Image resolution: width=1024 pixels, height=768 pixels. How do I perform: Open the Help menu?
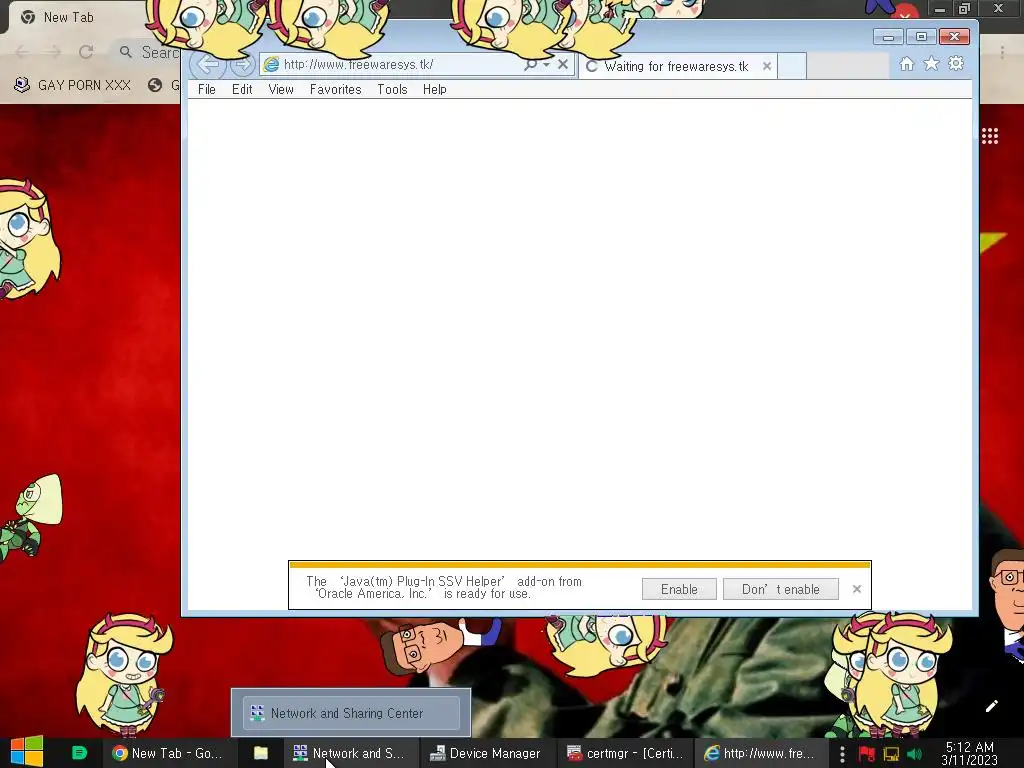[x=434, y=89]
